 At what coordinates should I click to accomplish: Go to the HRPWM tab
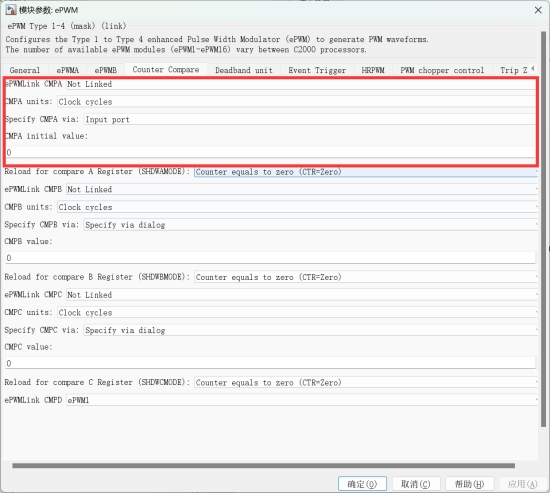click(x=373, y=70)
